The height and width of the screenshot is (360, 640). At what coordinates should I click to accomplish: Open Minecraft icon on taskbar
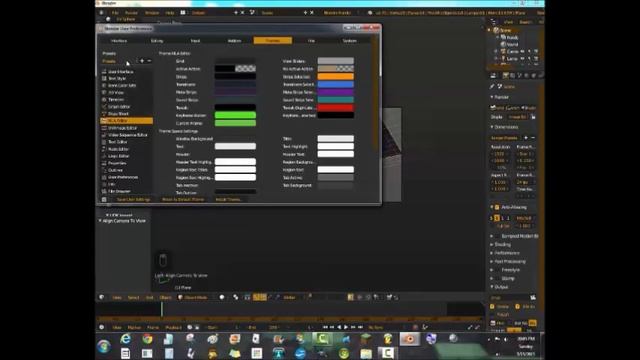366,339
